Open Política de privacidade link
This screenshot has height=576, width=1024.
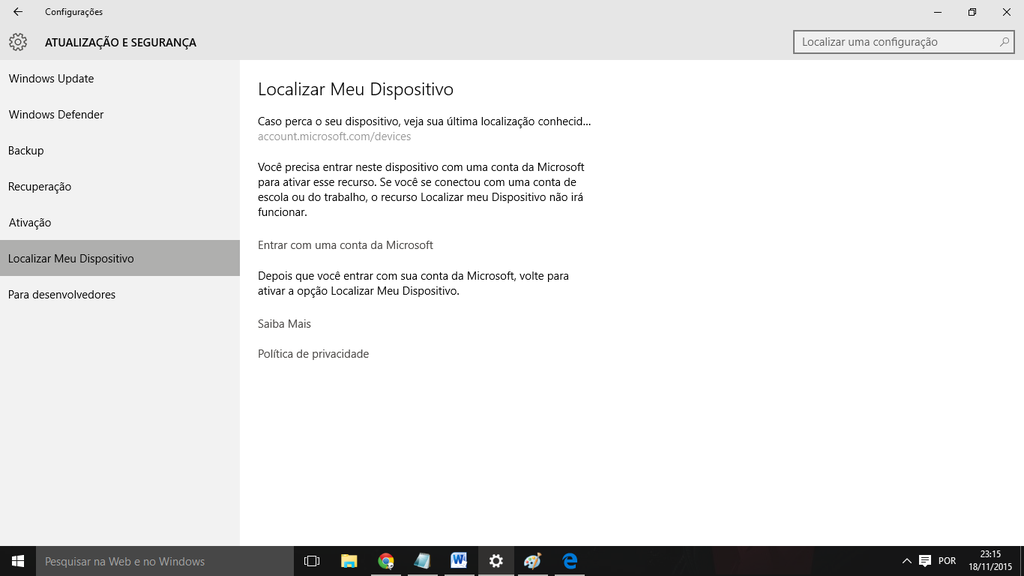313,354
